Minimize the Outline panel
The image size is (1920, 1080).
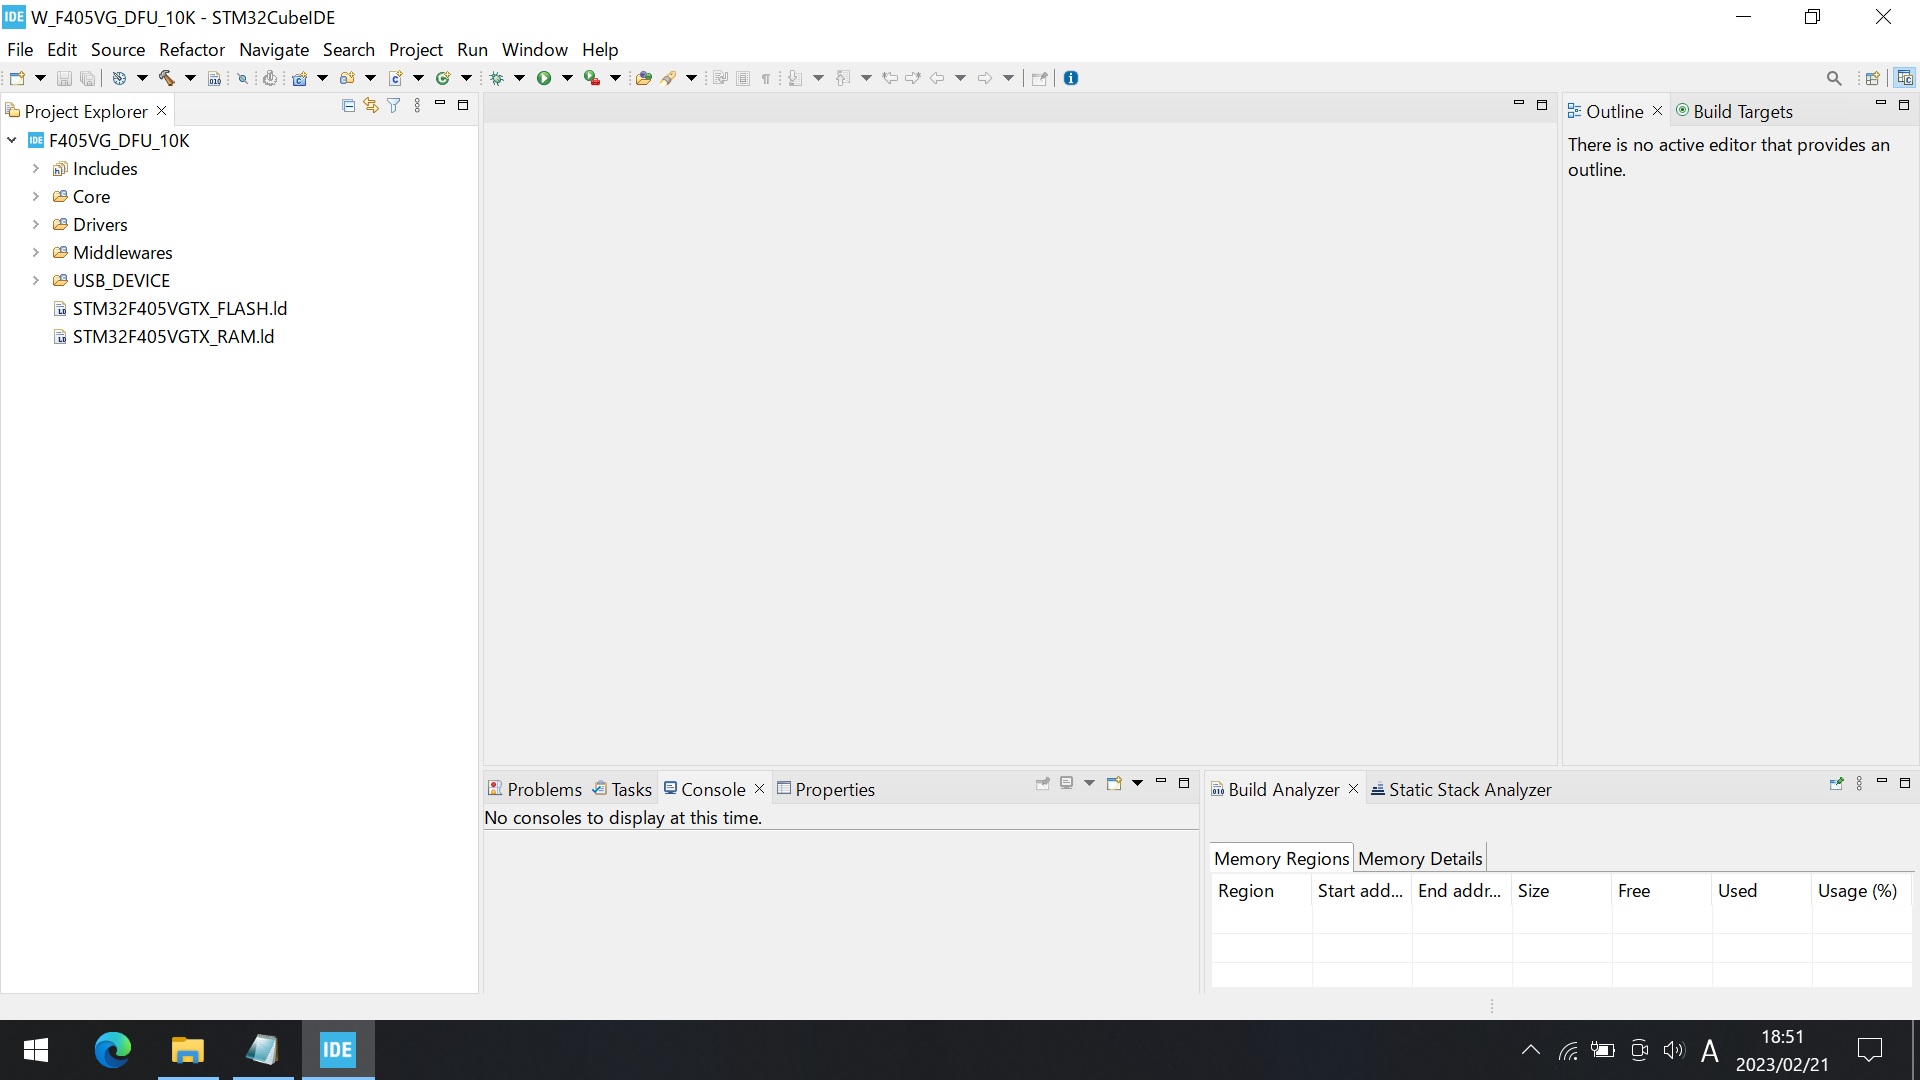pyautogui.click(x=1880, y=104)
